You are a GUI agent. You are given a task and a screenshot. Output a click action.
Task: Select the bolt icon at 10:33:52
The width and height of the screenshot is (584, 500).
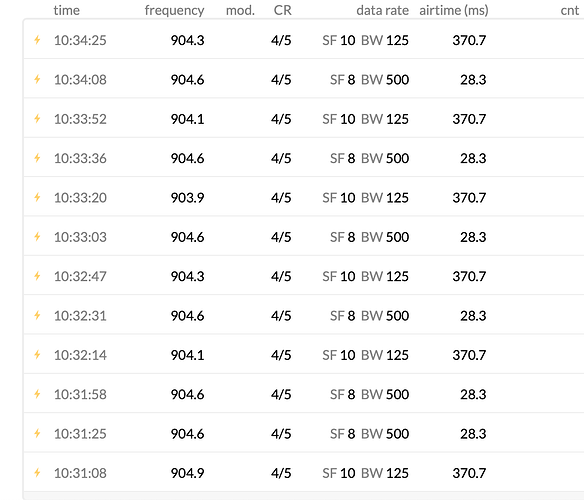coord(37,118)
